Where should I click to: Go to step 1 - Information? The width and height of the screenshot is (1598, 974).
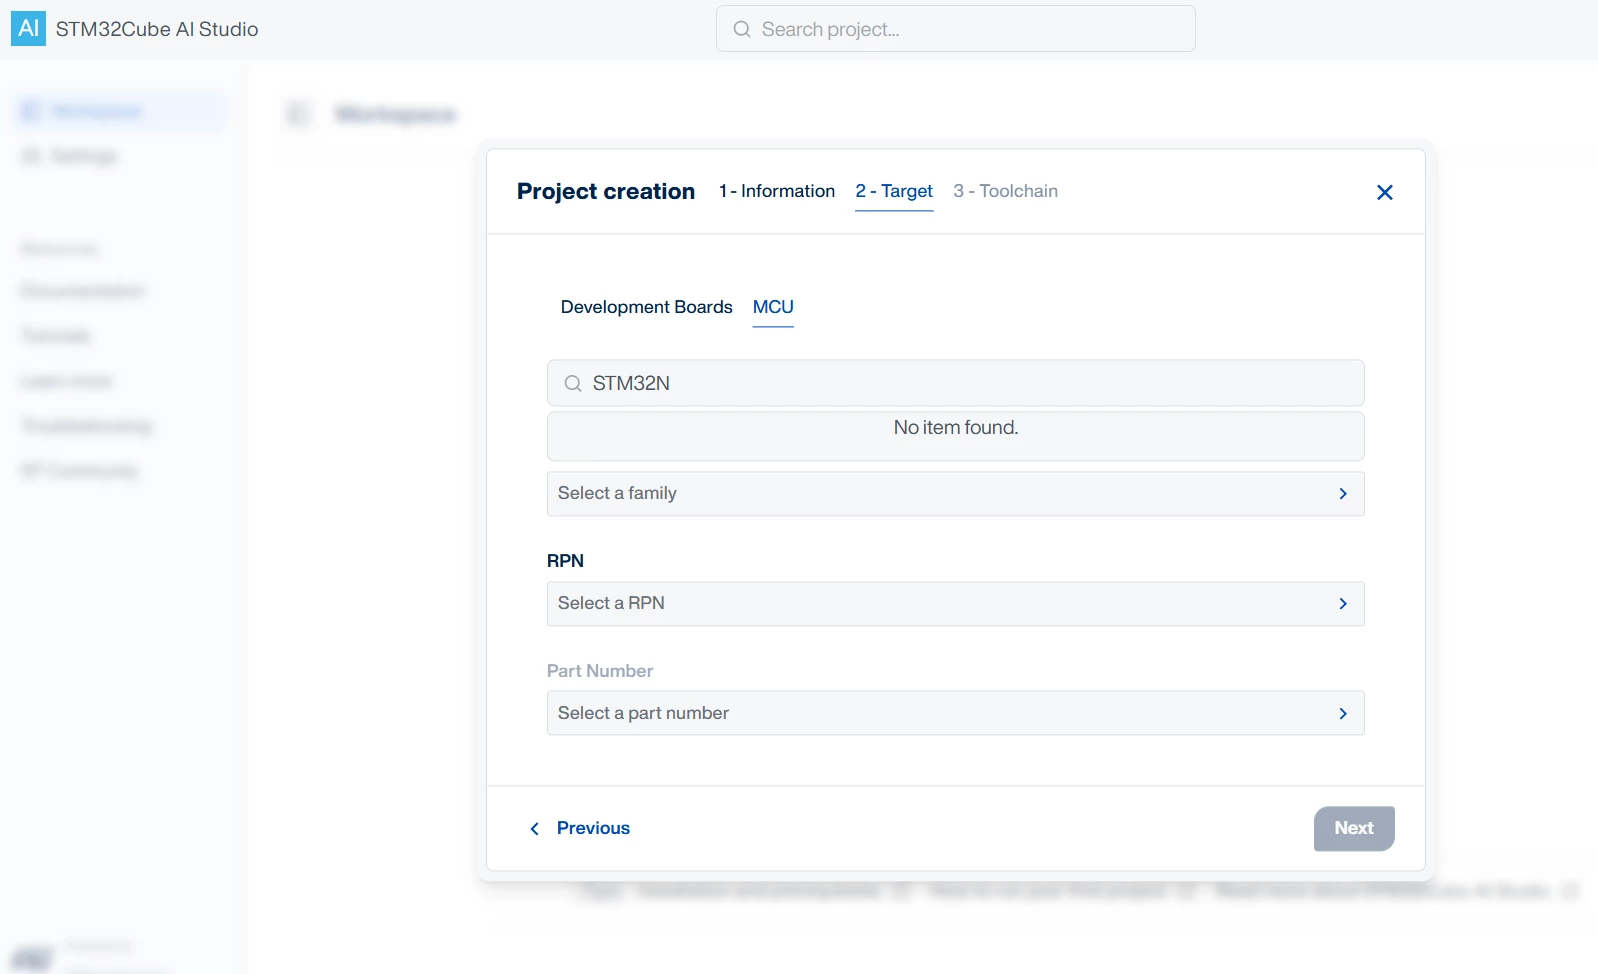(777, 191)
